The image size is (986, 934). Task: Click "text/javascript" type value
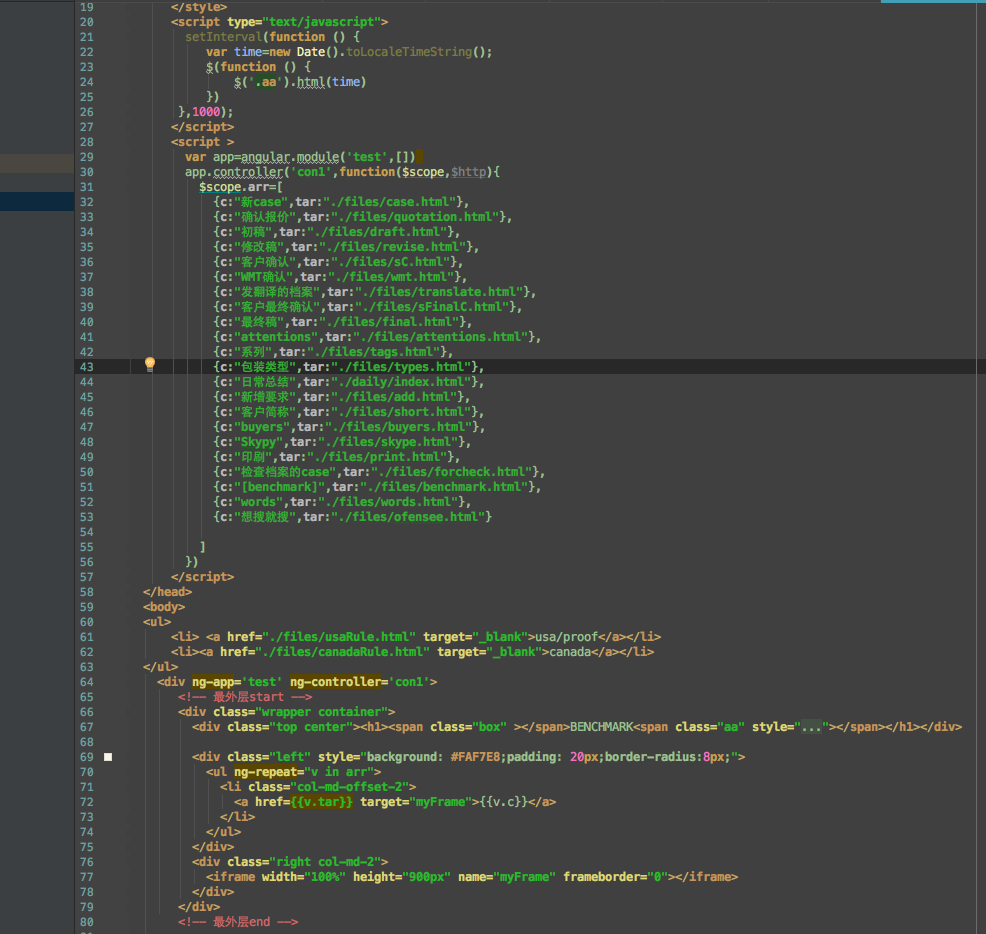click(321, 22)
